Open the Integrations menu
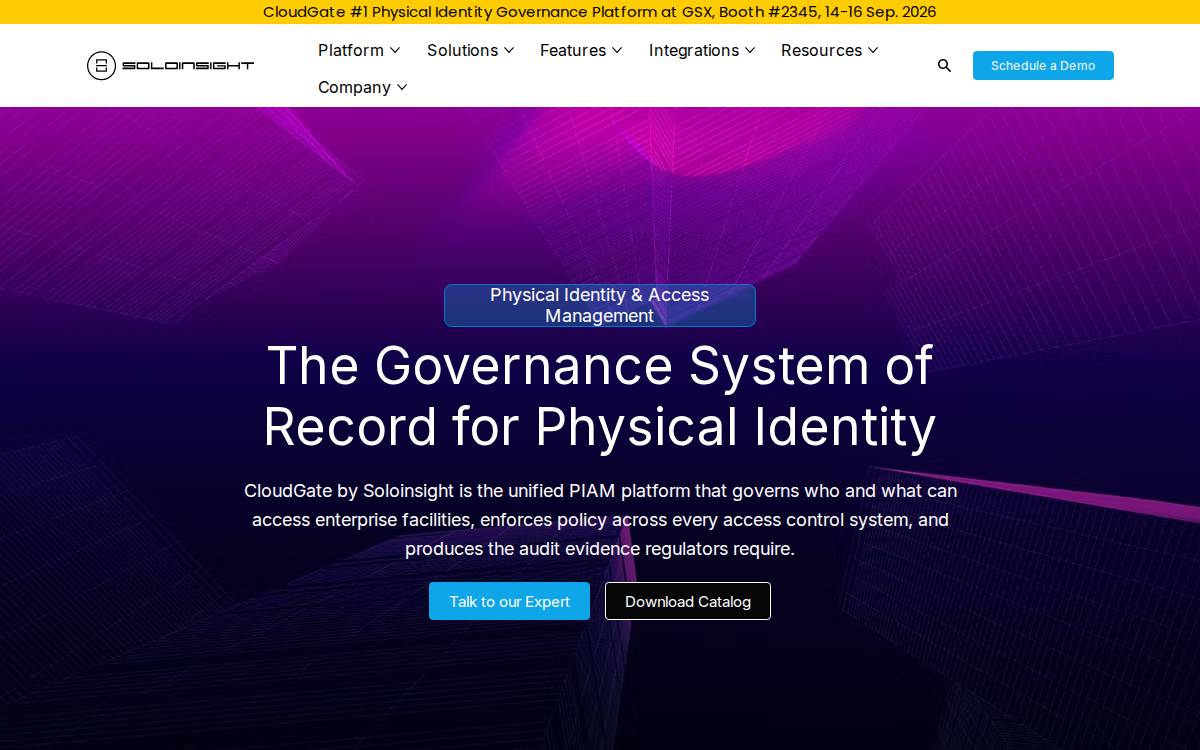Screen dimensions: 1200x750 click(x=694, y=50)
